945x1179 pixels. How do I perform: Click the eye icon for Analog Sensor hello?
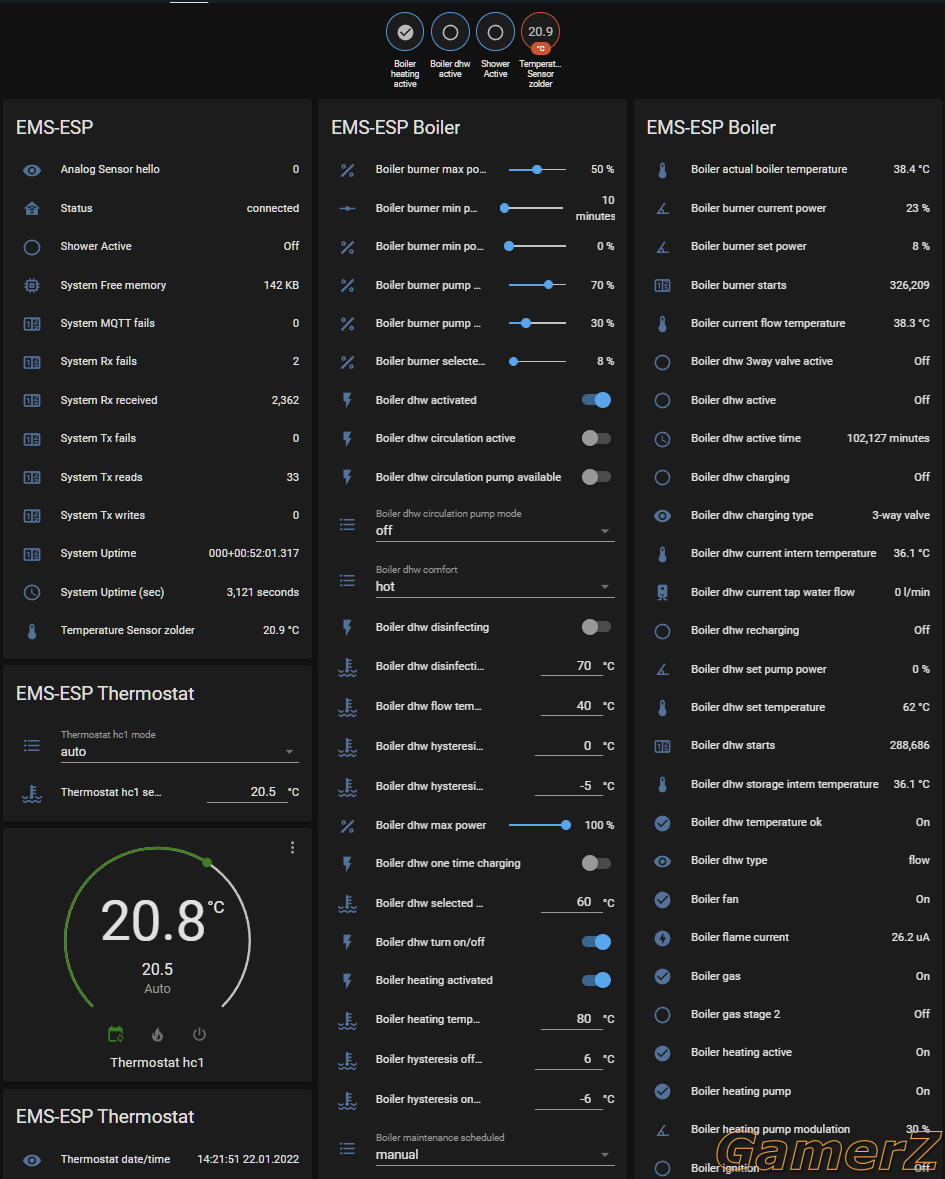coord(32,170)
